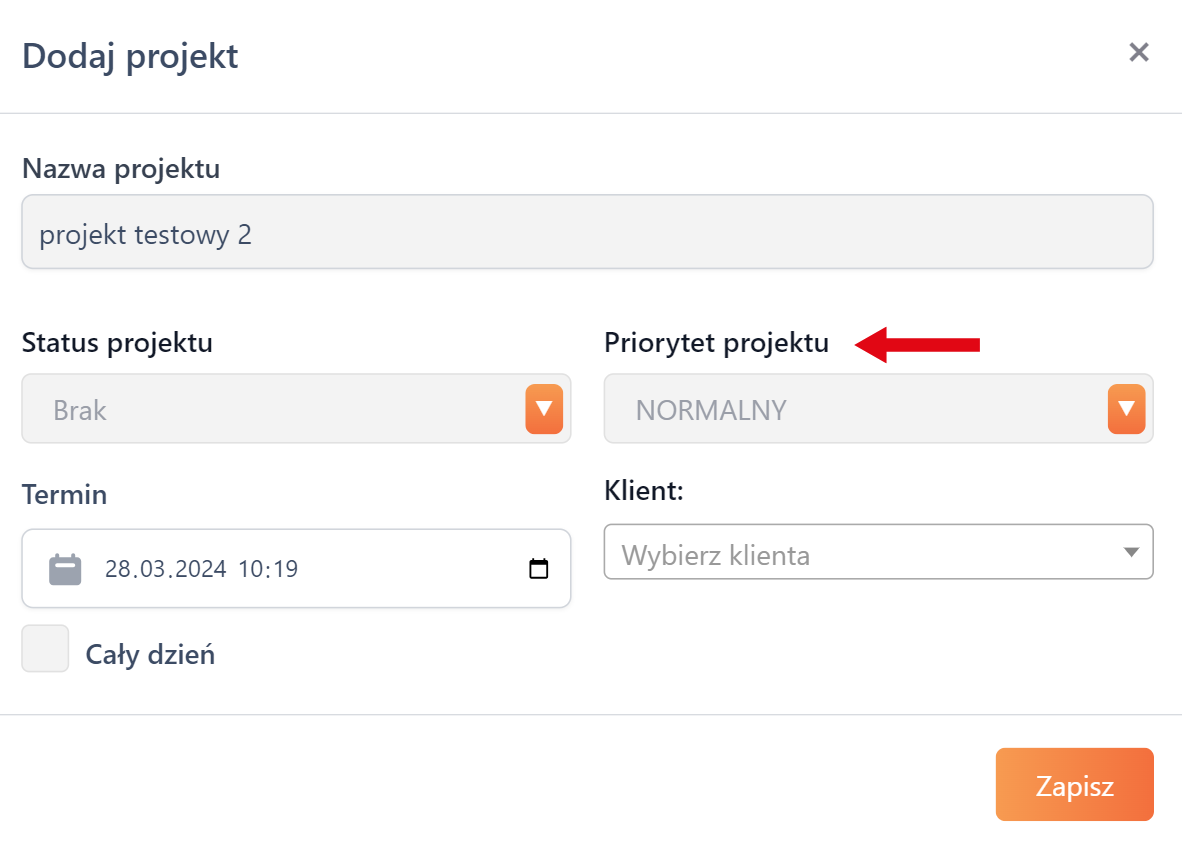The width and height of the screenshot is (1182, 850).
Task: Select the minutes value 19 in Termin
Action: [285, 570]
